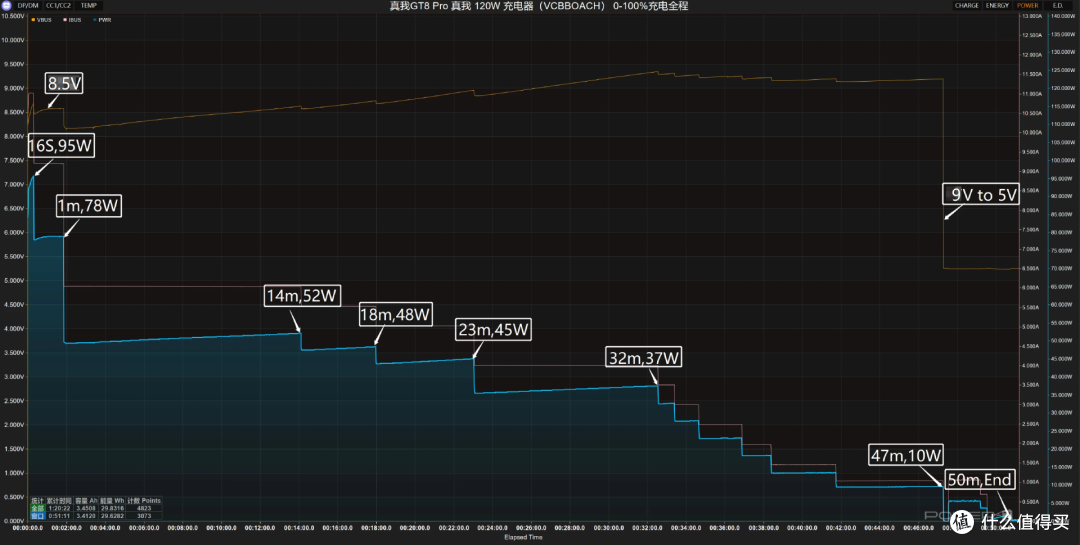Click the 10.500V voltage axis label

click(x=13, y=16)
